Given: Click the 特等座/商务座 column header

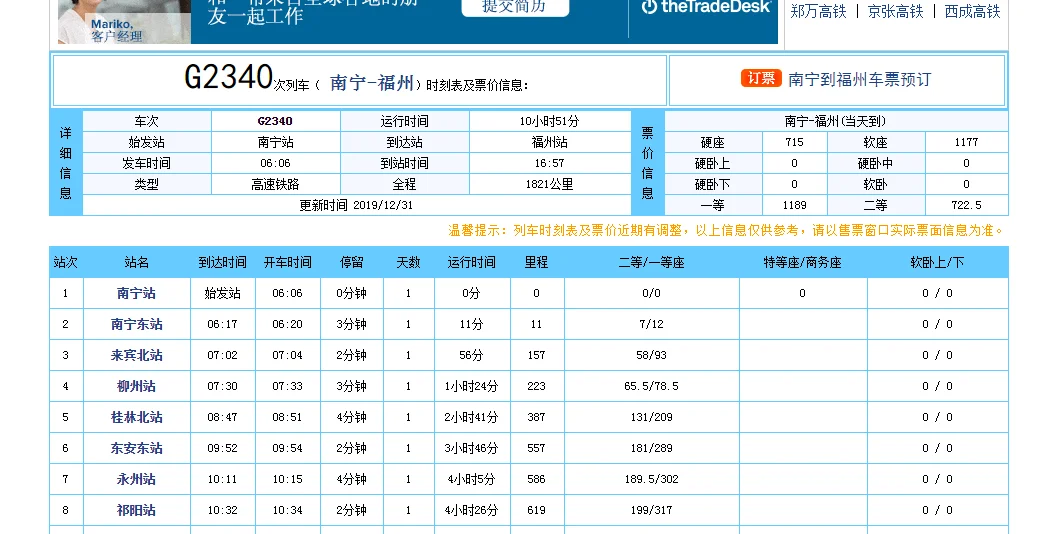Looking at the screenshot, I should [803, 262].
